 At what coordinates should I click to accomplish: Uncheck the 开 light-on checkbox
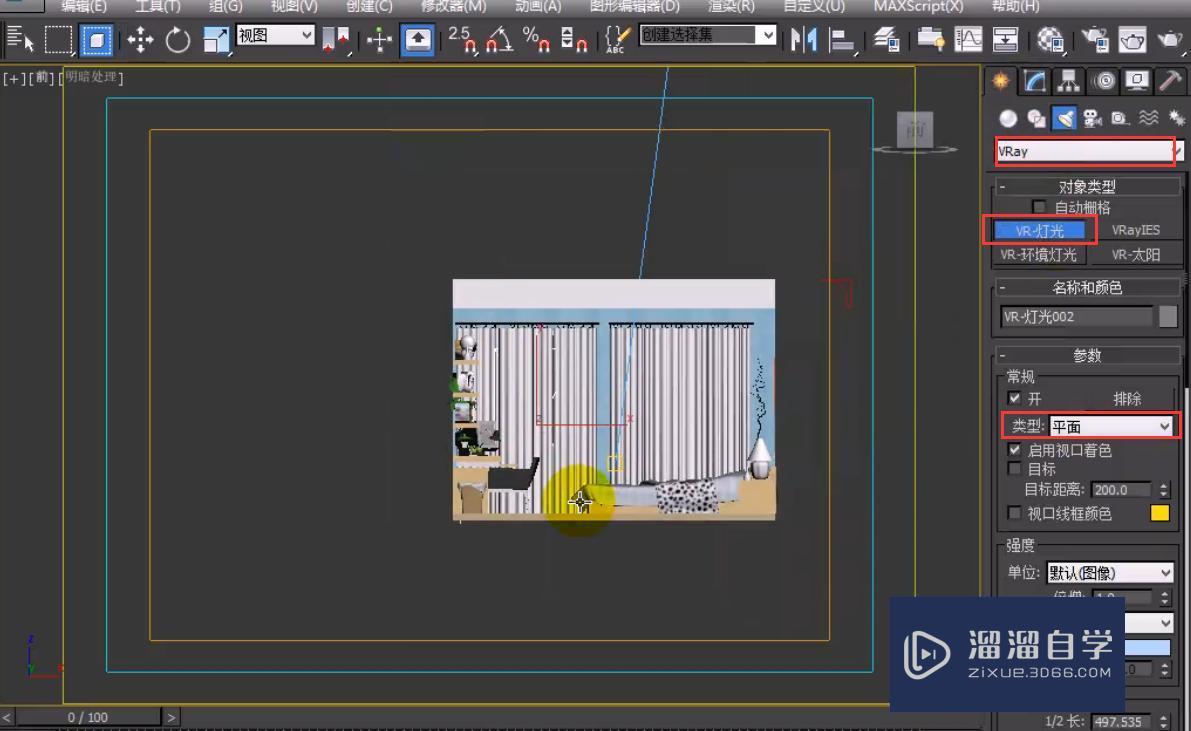click(1015, 398)
